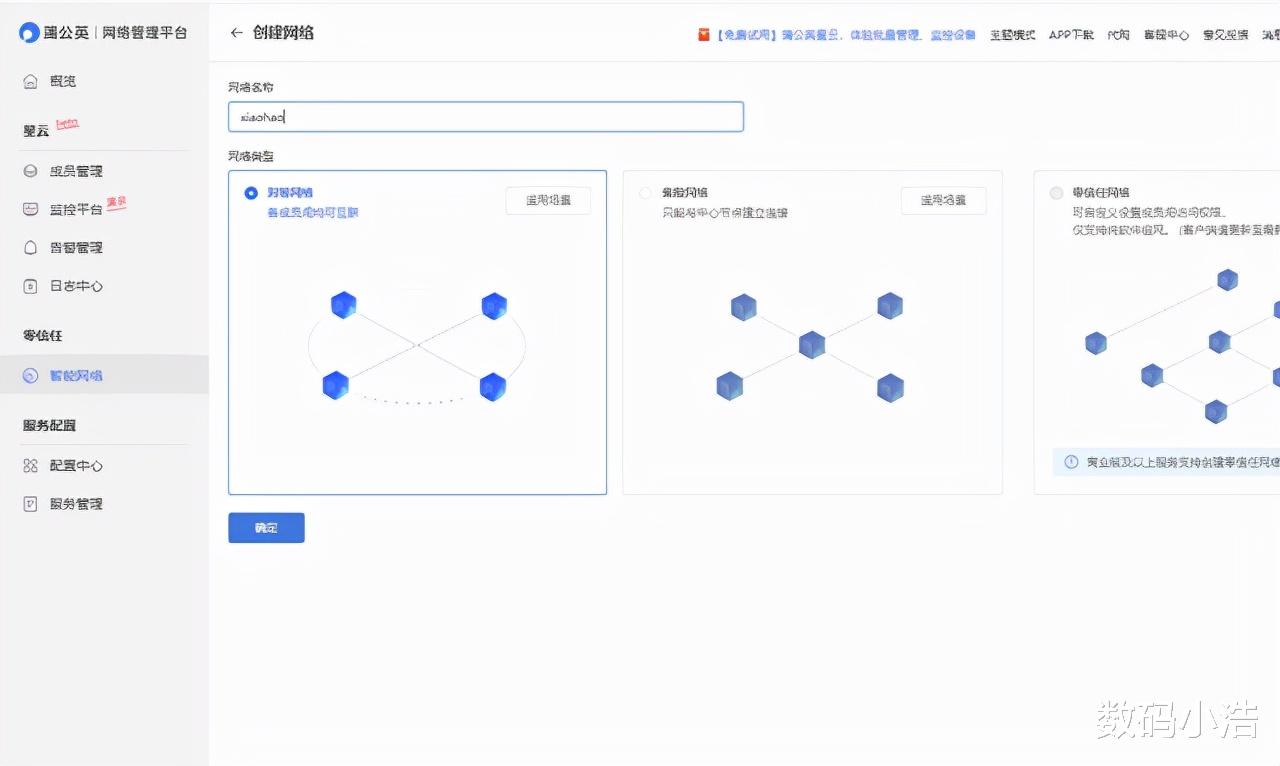Click the 创建网络 page title
The width and height of the screenshot is (1280, 766).
tap(283, 33)
